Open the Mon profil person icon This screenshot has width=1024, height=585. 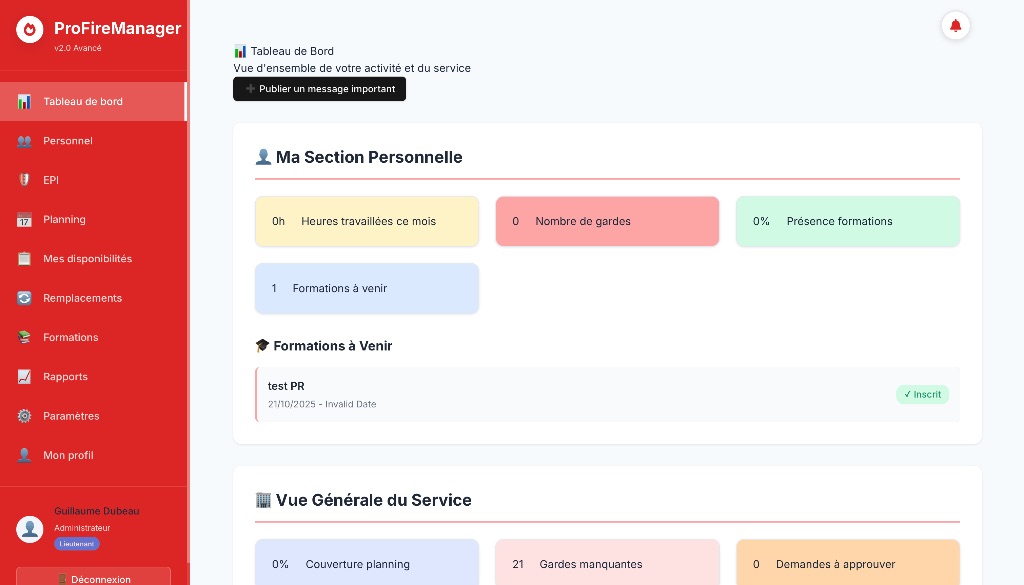pos(24,455)
